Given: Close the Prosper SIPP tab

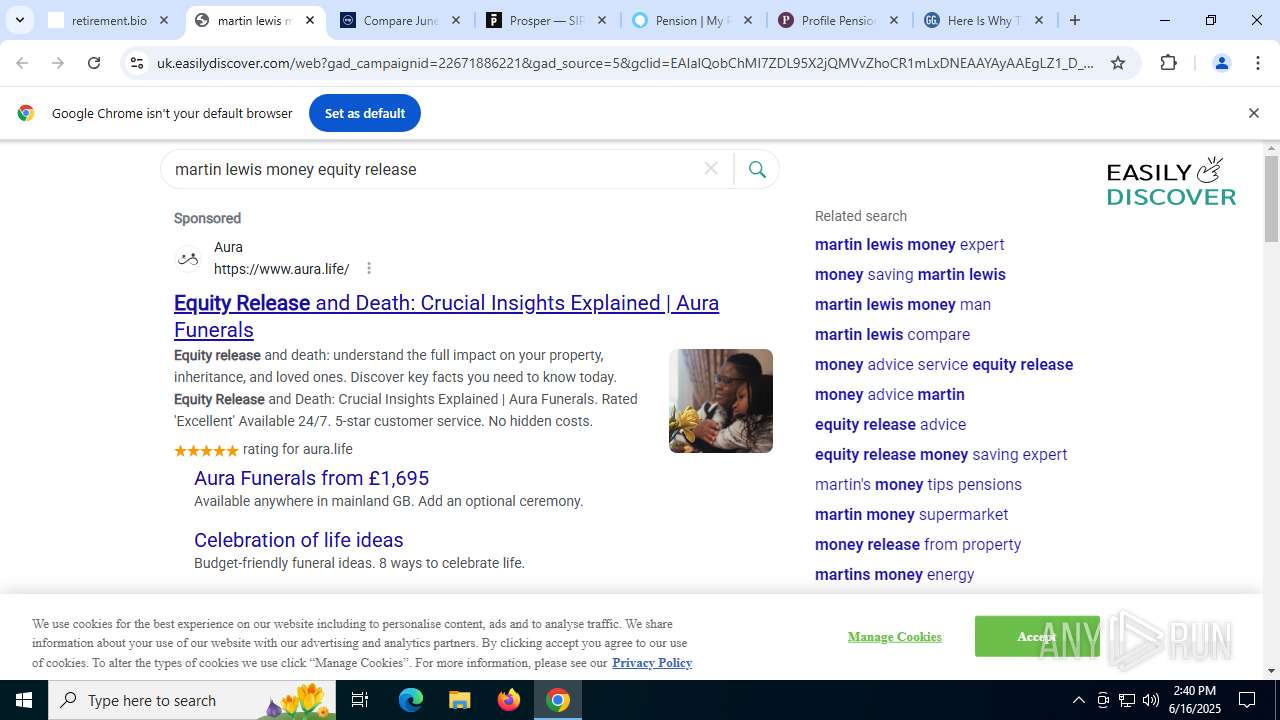Looking at the screenshot, I should point(602,20).
